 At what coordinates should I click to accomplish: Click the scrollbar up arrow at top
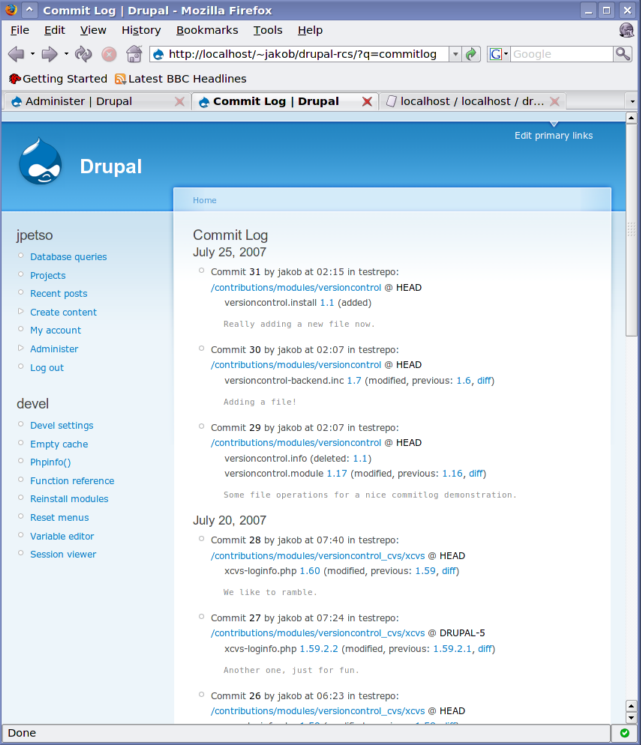(631, 118)
